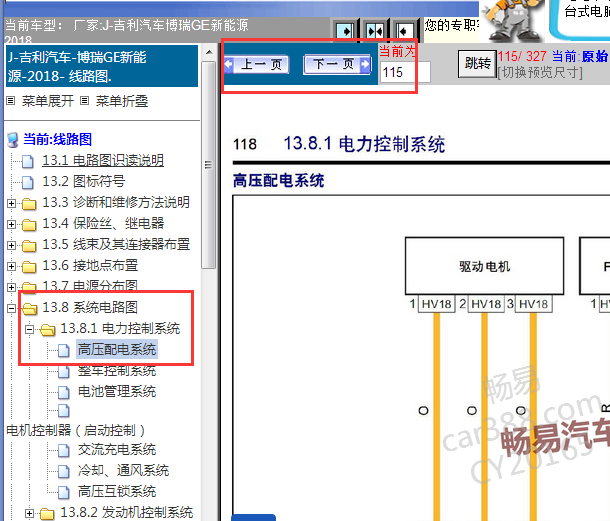
Task: Expand all menus with 菜单展开
Action: 47,101
